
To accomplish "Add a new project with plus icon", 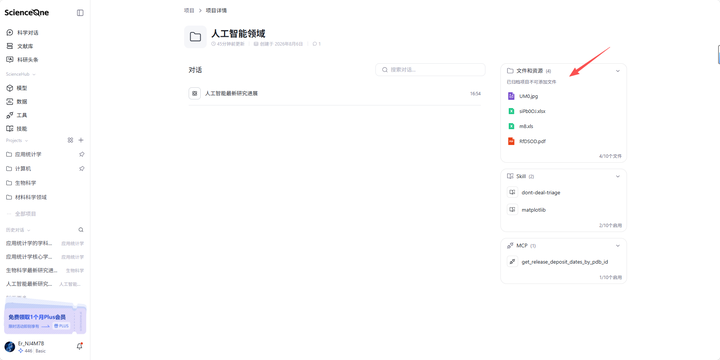I will pyautogui.click(x=81, y=140).
